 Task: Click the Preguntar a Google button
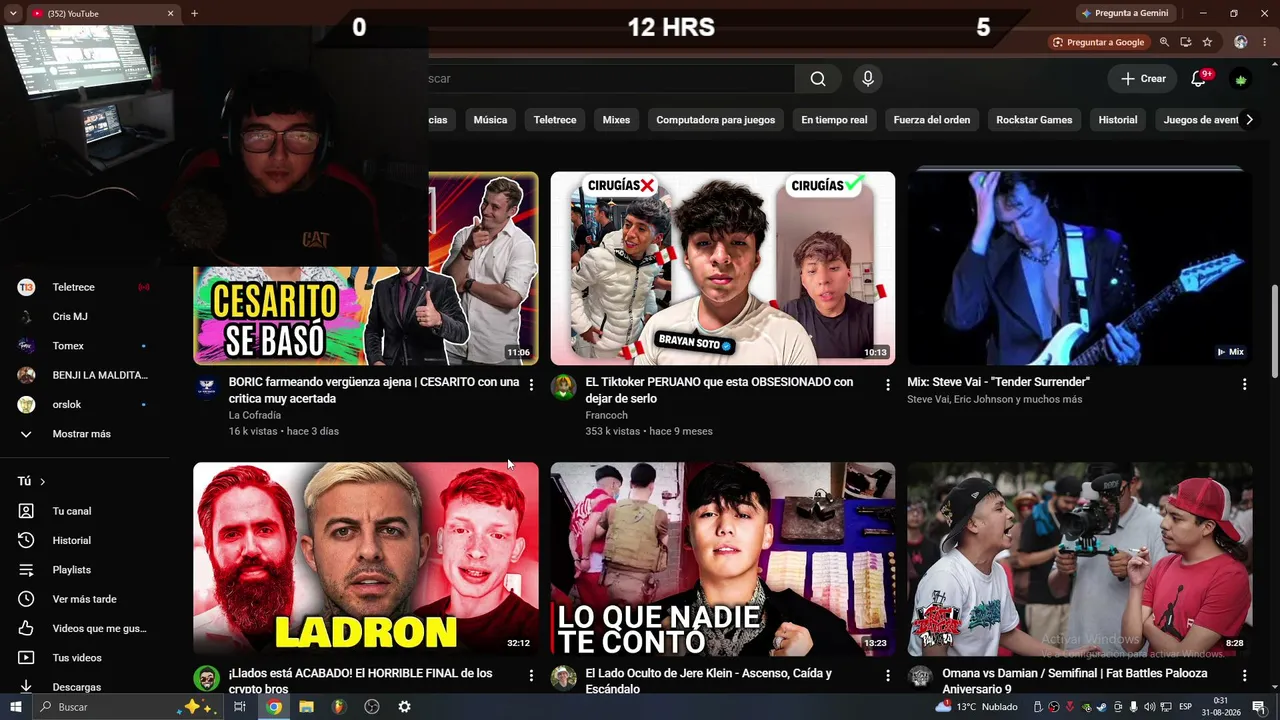[1098, 42]
